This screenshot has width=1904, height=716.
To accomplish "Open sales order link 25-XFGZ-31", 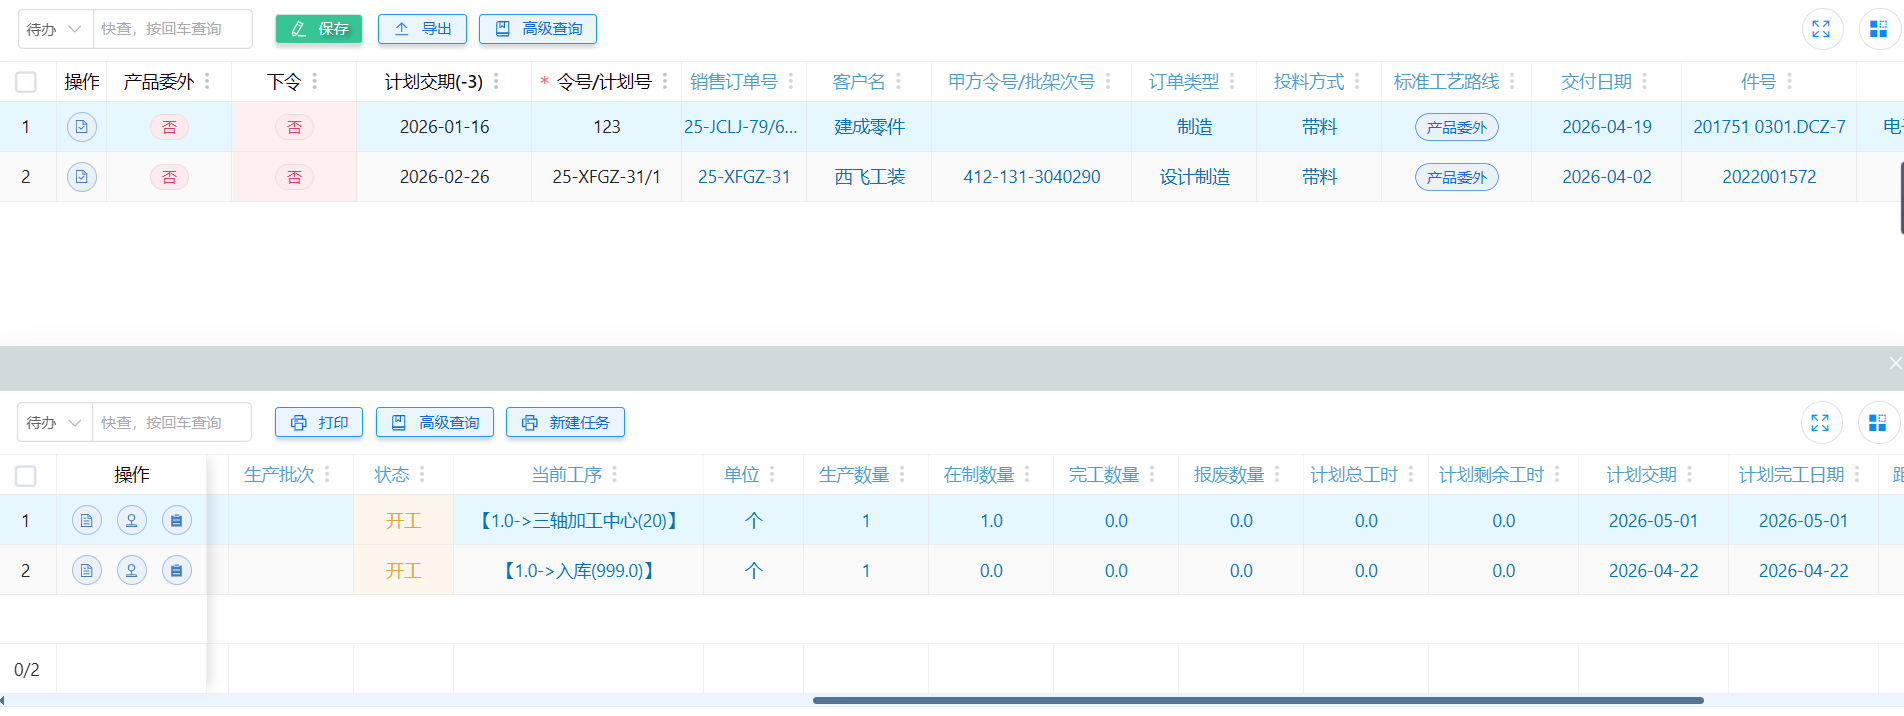I will pos(744,177).
